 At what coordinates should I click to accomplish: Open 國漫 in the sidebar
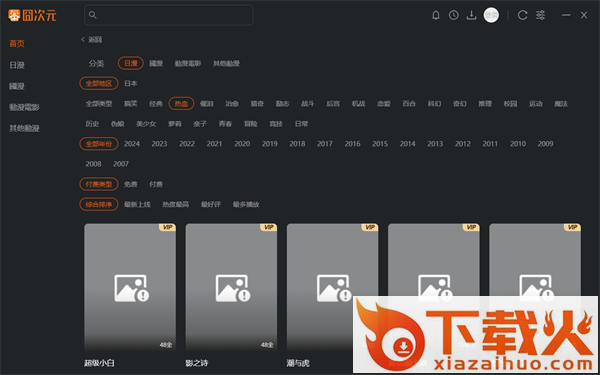(17, 86)
